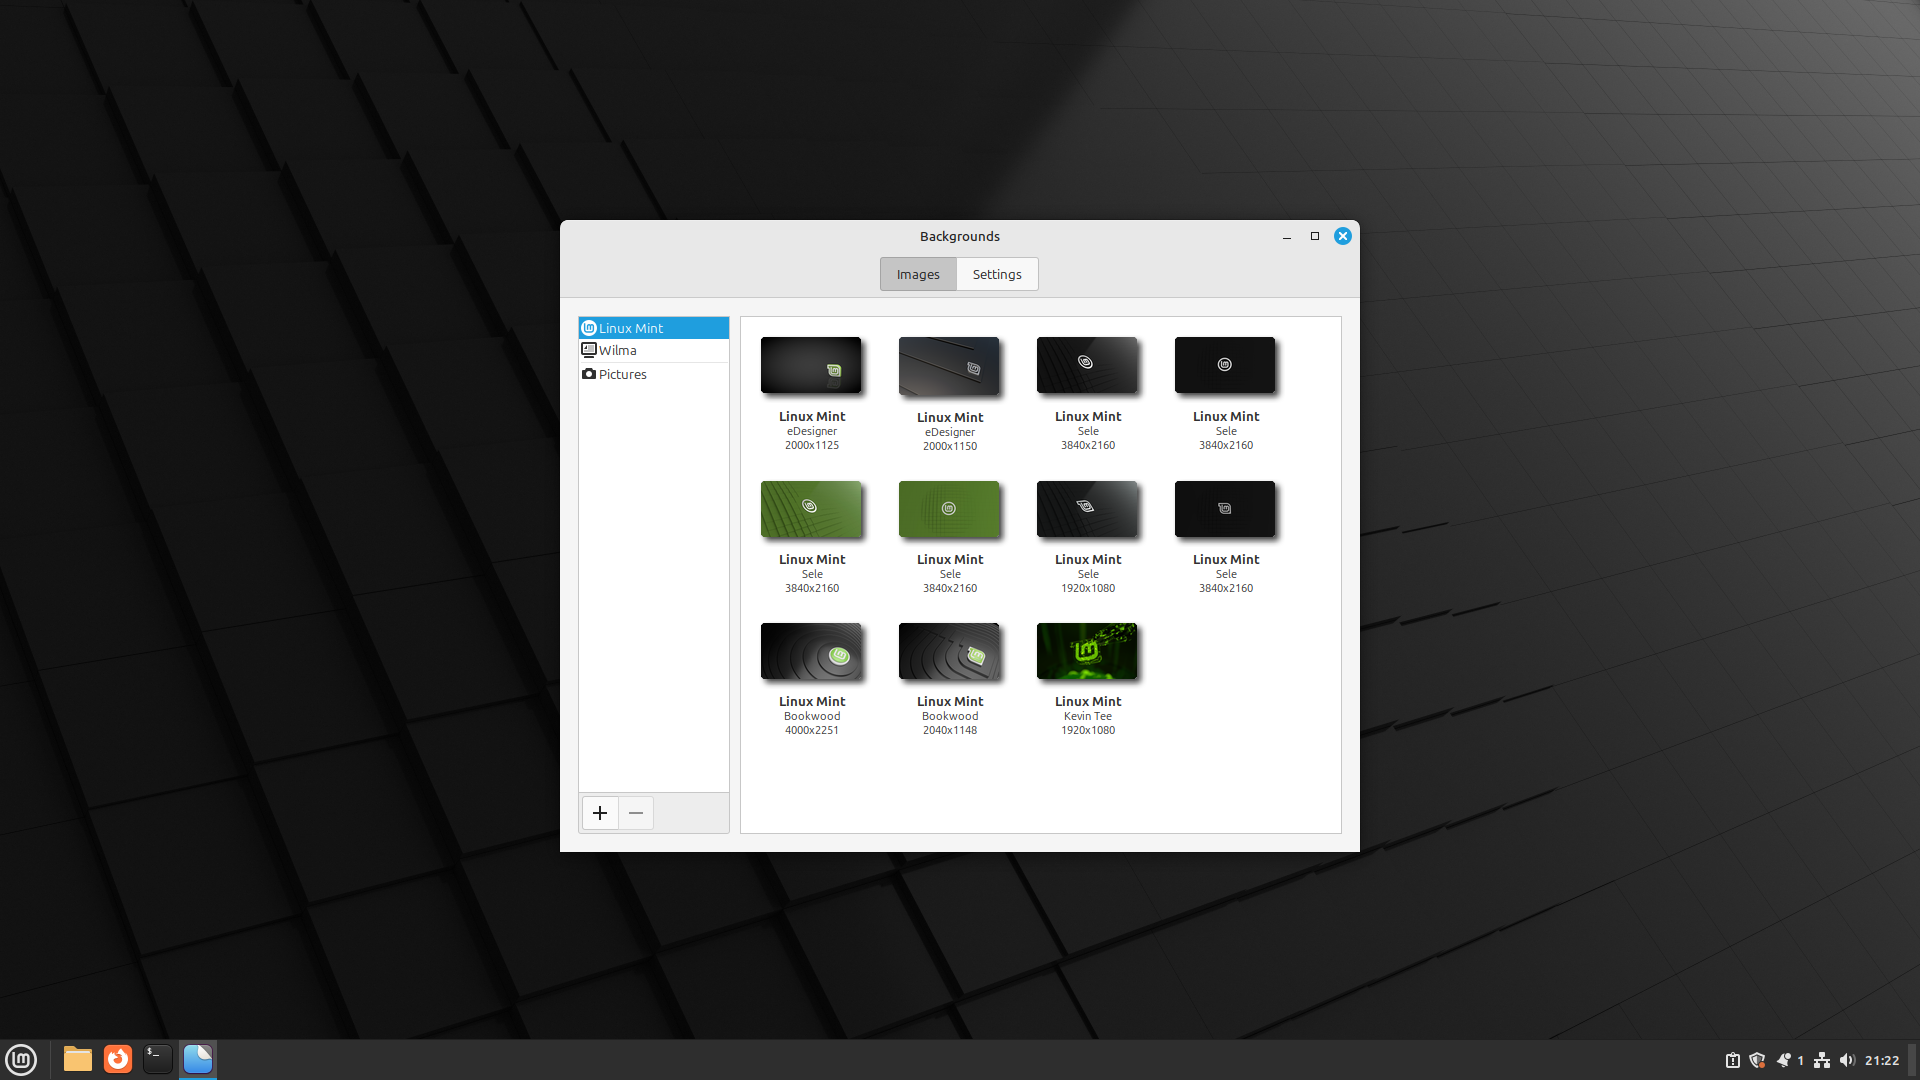Click the network icon in the system tray
The width and height of the screenshot is (1920, 1080).
click(1823, 1060)
